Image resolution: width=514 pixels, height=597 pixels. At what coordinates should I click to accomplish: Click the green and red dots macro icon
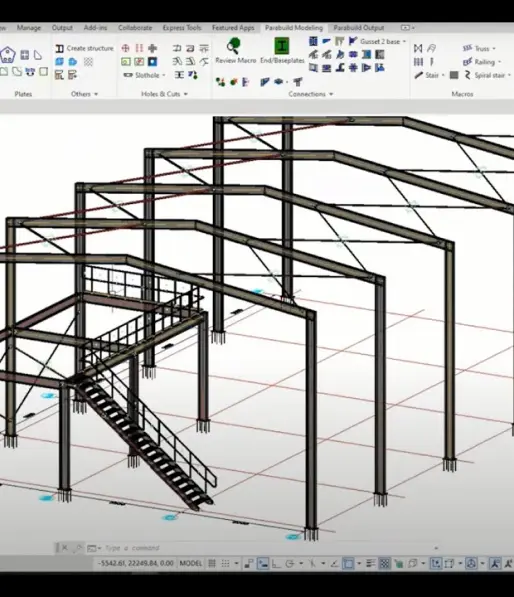[220, 82]
